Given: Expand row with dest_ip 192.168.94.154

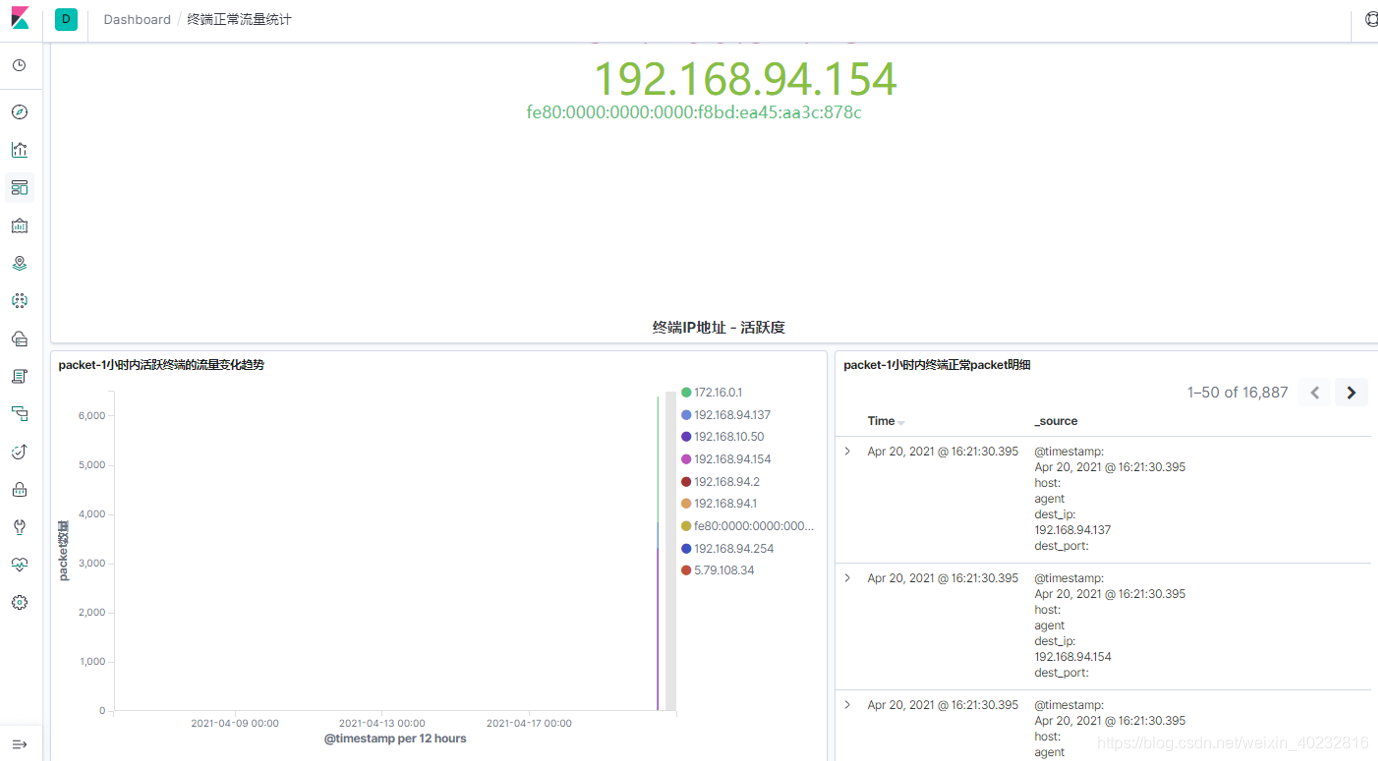Looking at the screenshot, I should tap(847, 578).
